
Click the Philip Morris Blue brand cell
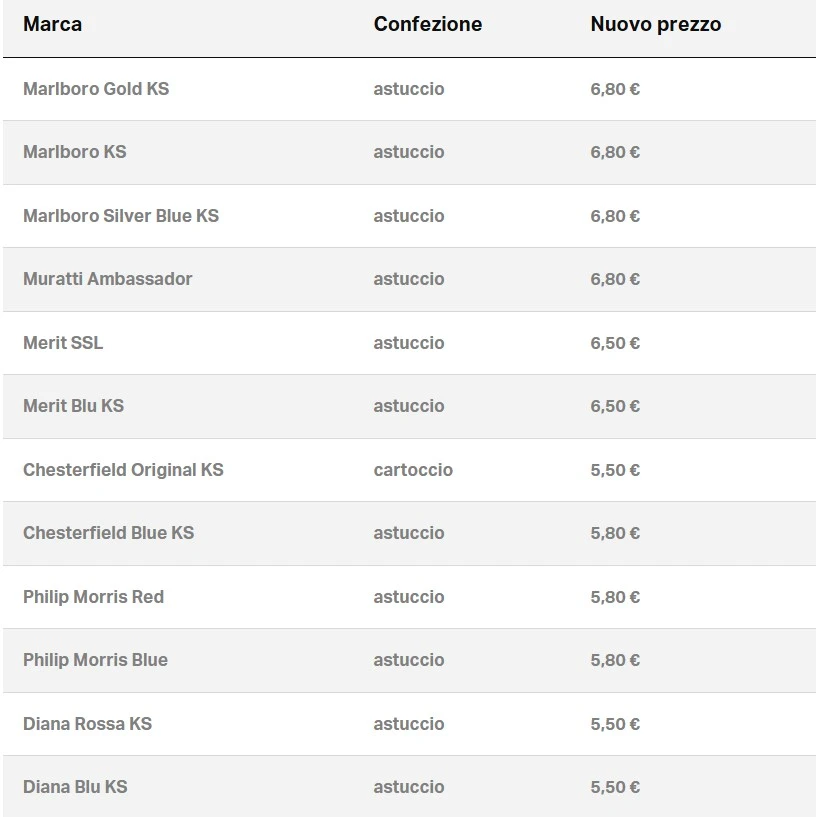pyautogui.click(x=96, y=660)
